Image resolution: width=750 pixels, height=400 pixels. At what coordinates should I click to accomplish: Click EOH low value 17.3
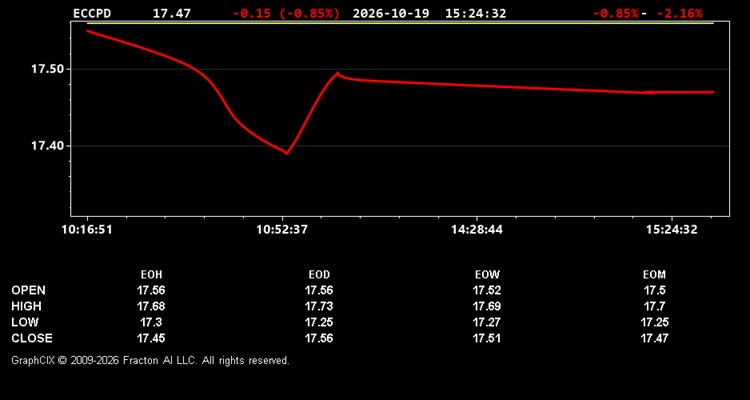pos(151,322)
